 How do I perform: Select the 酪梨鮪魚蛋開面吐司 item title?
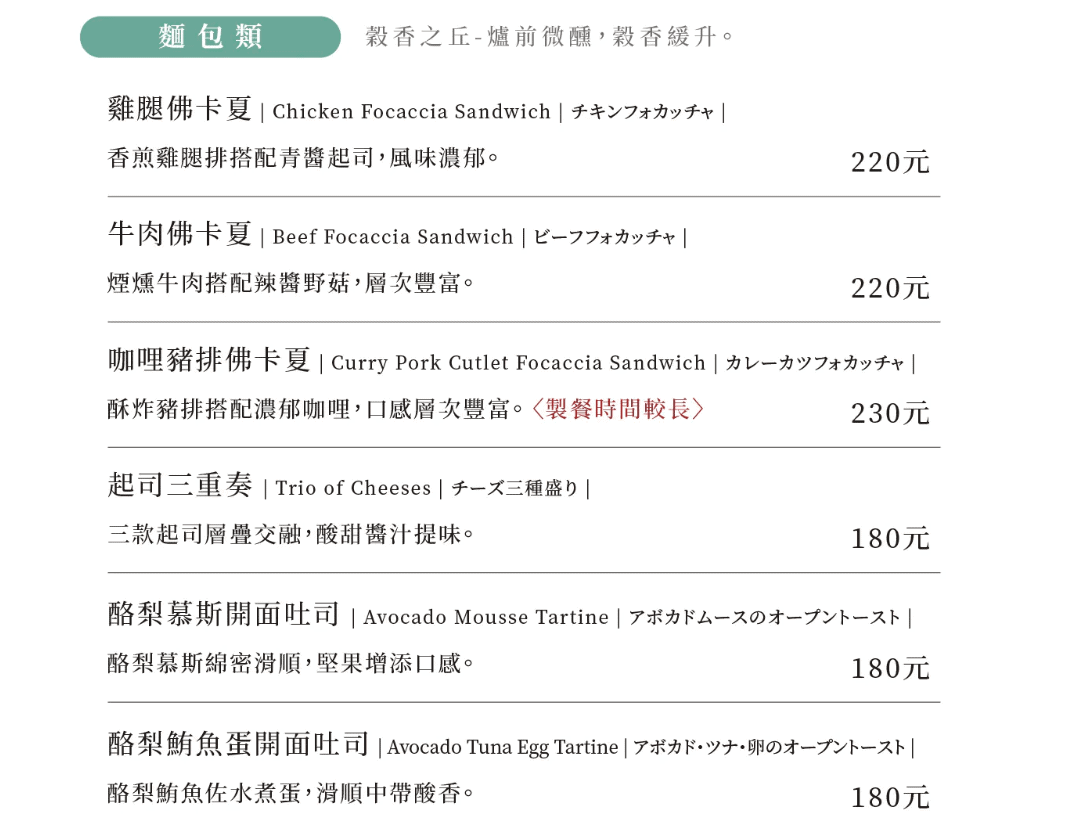(x=238, y=744)
